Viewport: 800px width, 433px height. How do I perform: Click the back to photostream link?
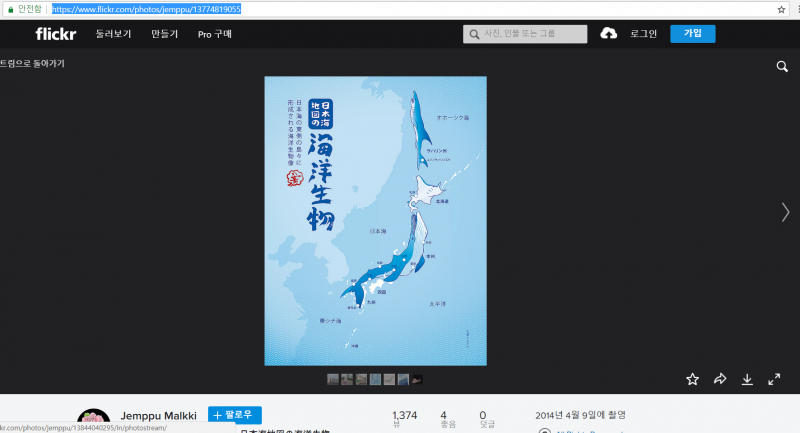(34, 63)
